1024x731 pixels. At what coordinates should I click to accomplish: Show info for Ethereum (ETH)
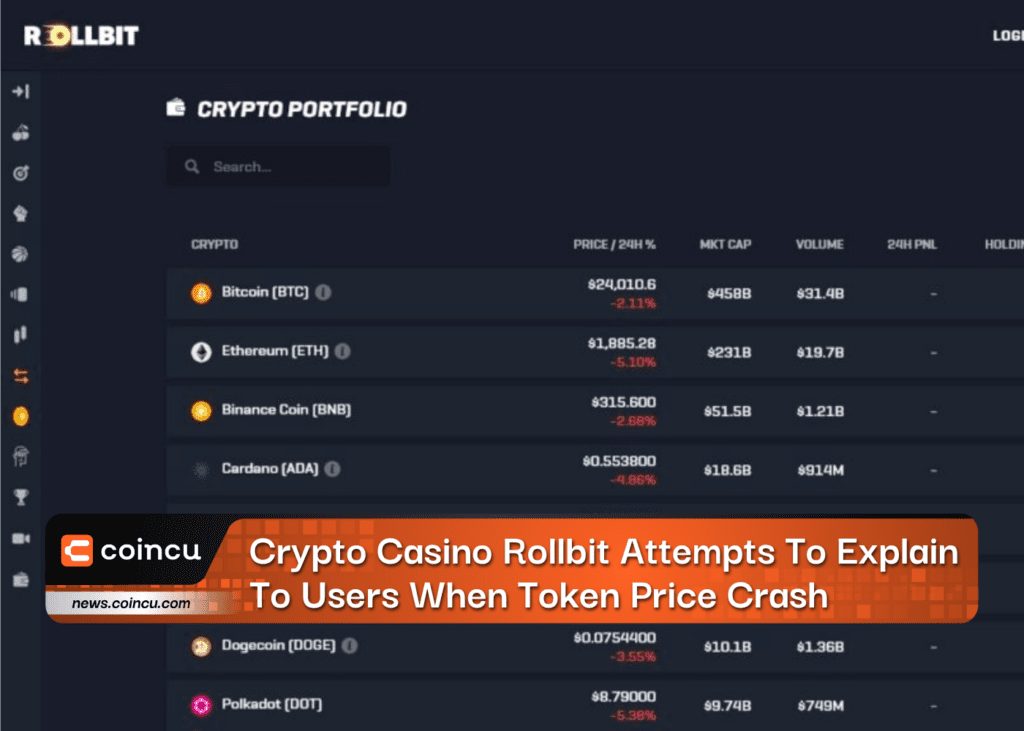342,352
